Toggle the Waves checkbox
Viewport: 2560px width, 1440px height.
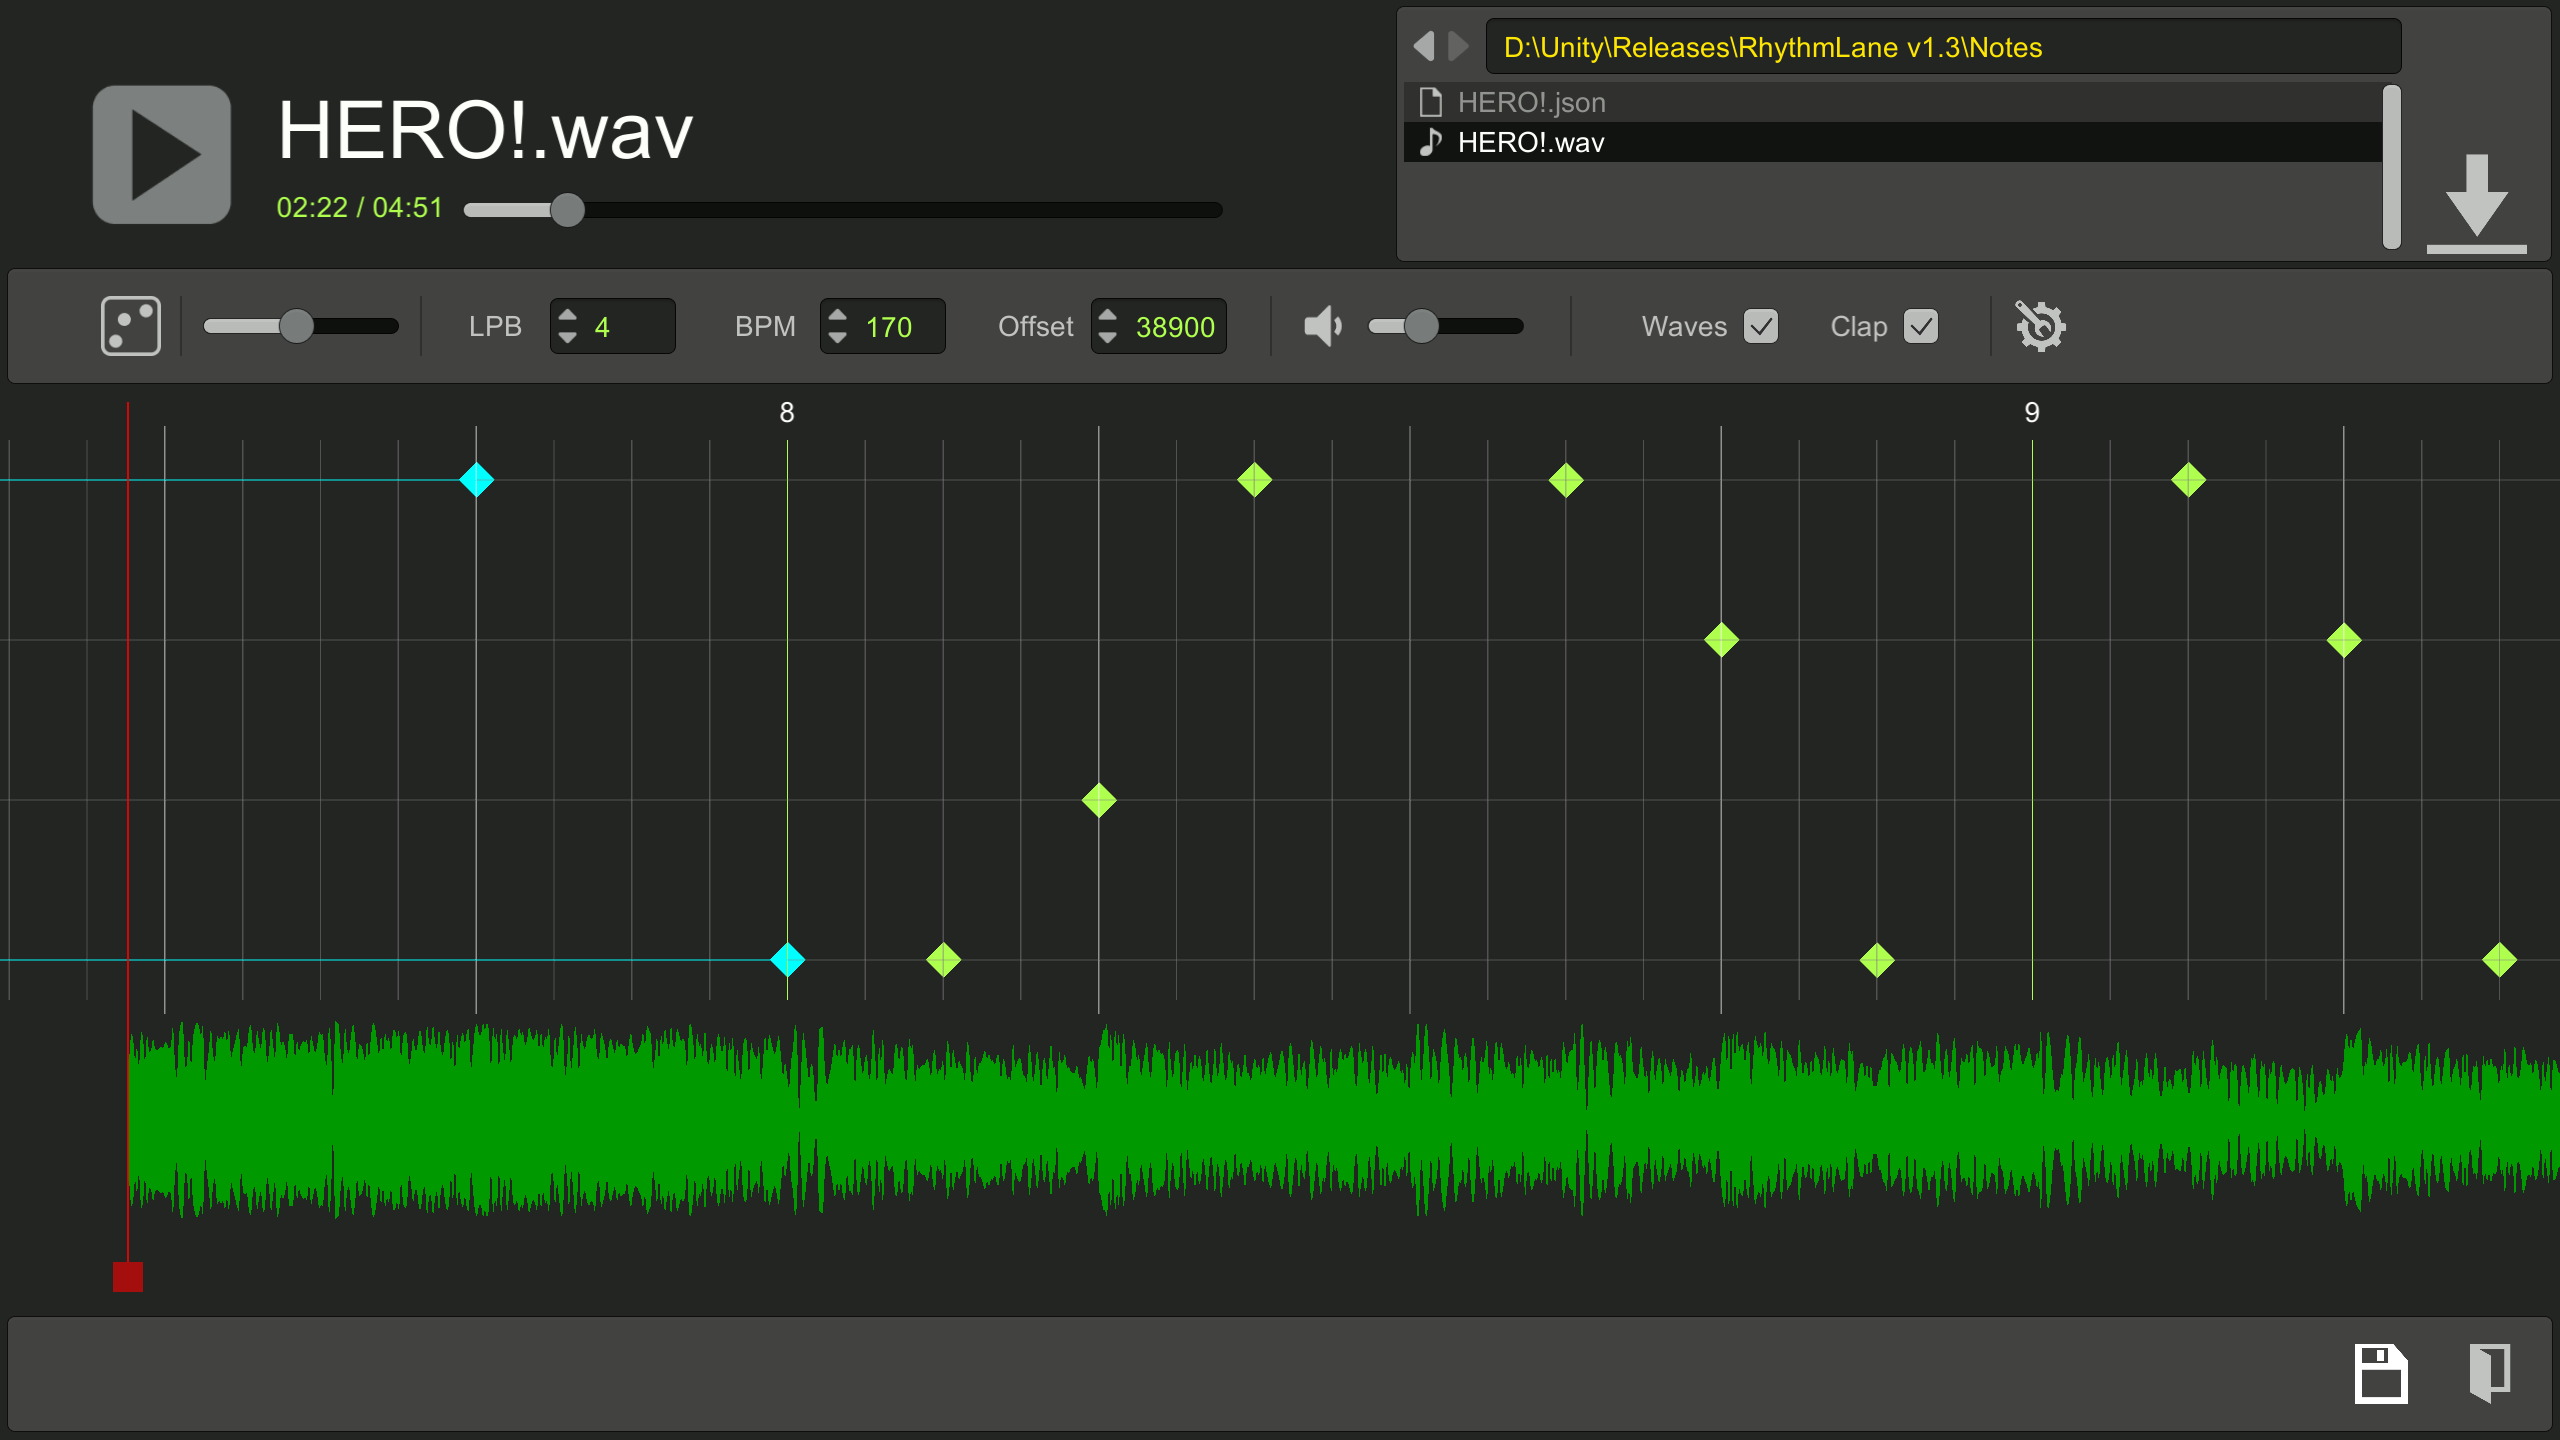tap(1760, 326)
